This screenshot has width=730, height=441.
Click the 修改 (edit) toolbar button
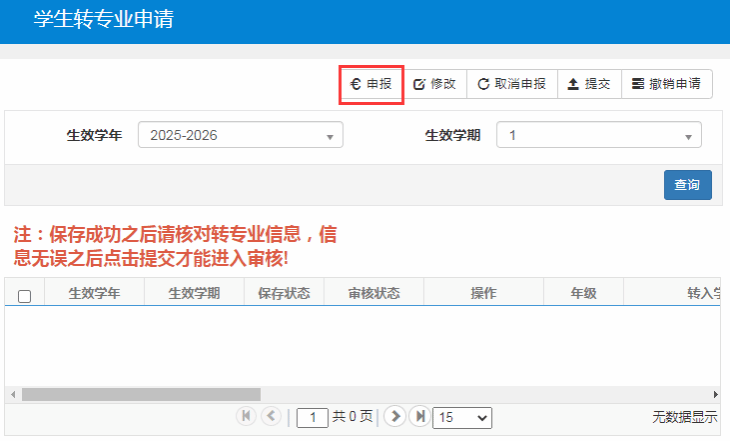[435, 85]
